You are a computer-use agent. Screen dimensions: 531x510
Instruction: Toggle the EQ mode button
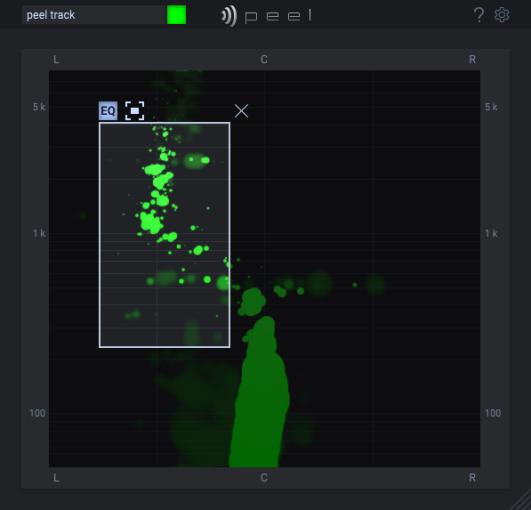[108, 111]
